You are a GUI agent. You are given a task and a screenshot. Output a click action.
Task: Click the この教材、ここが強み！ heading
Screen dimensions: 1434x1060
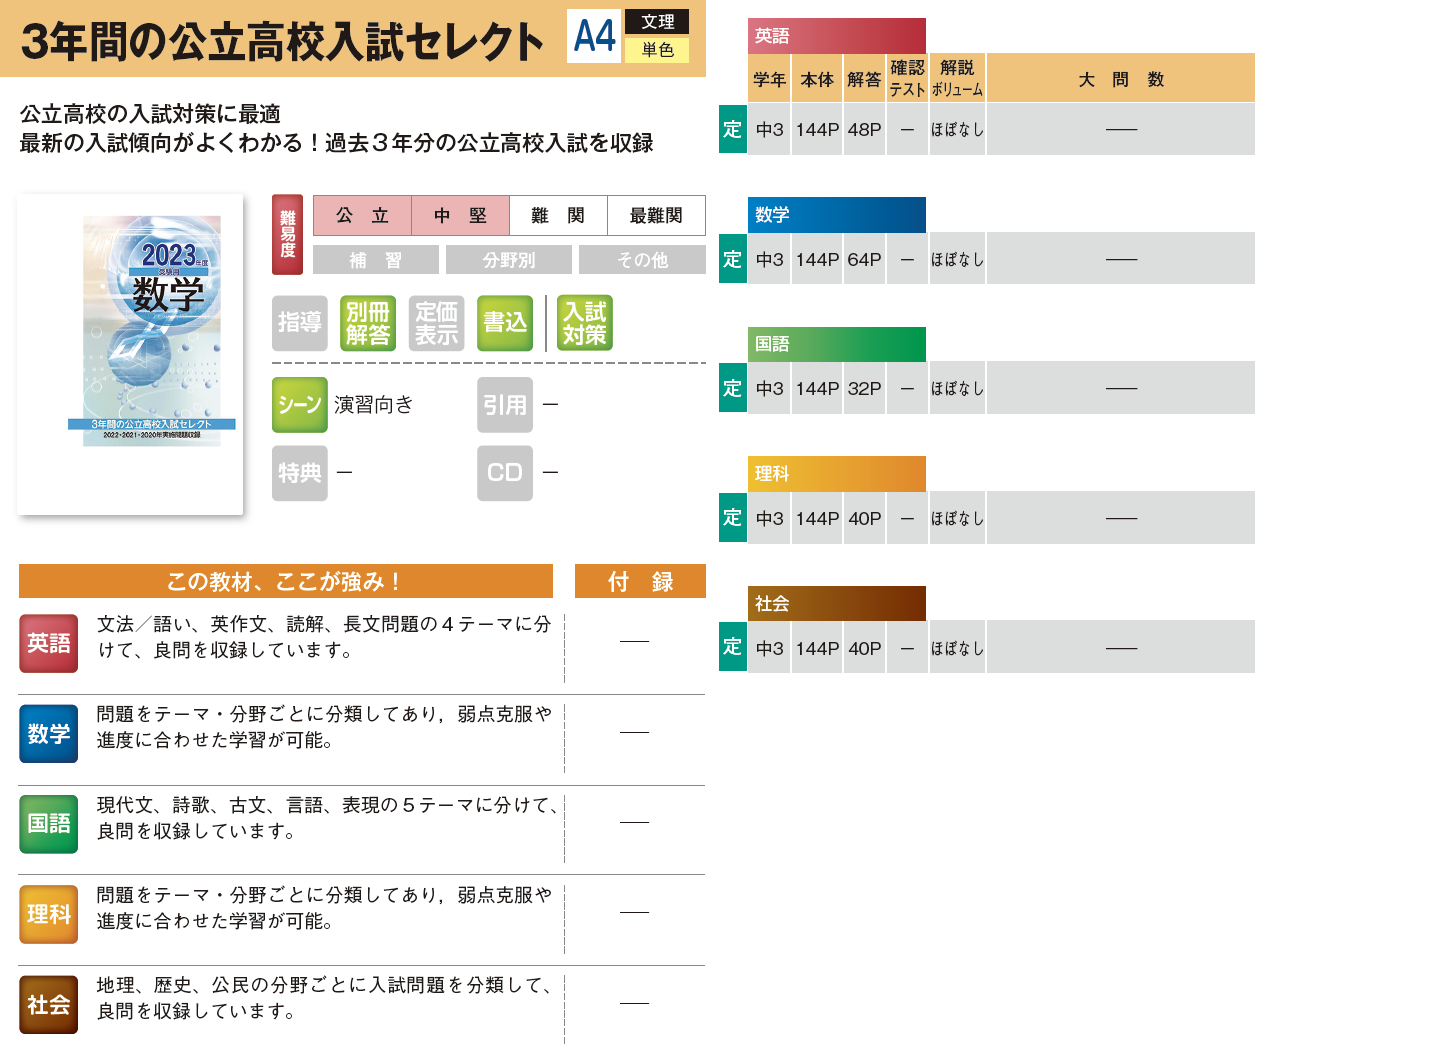pos(286,581)
